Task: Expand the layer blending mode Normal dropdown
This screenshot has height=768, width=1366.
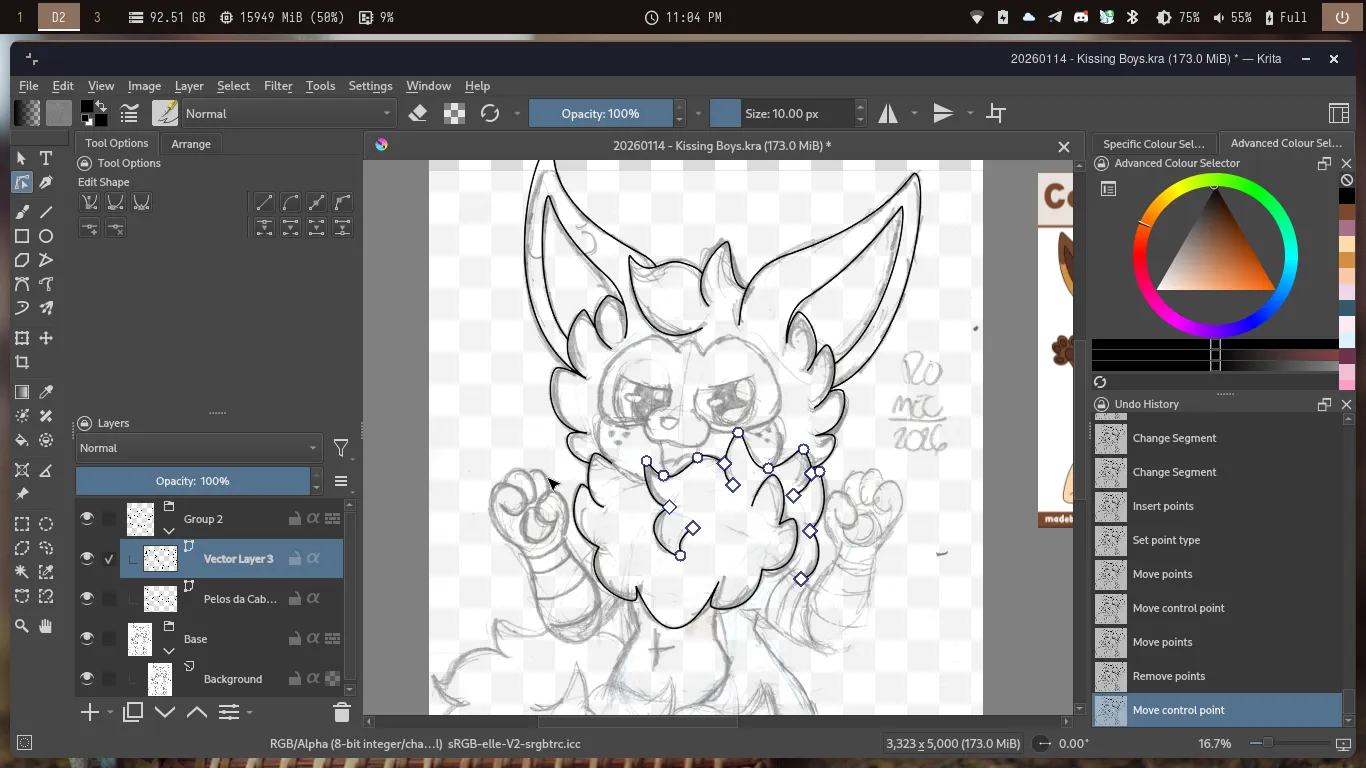Action: [x=198, y=448]
